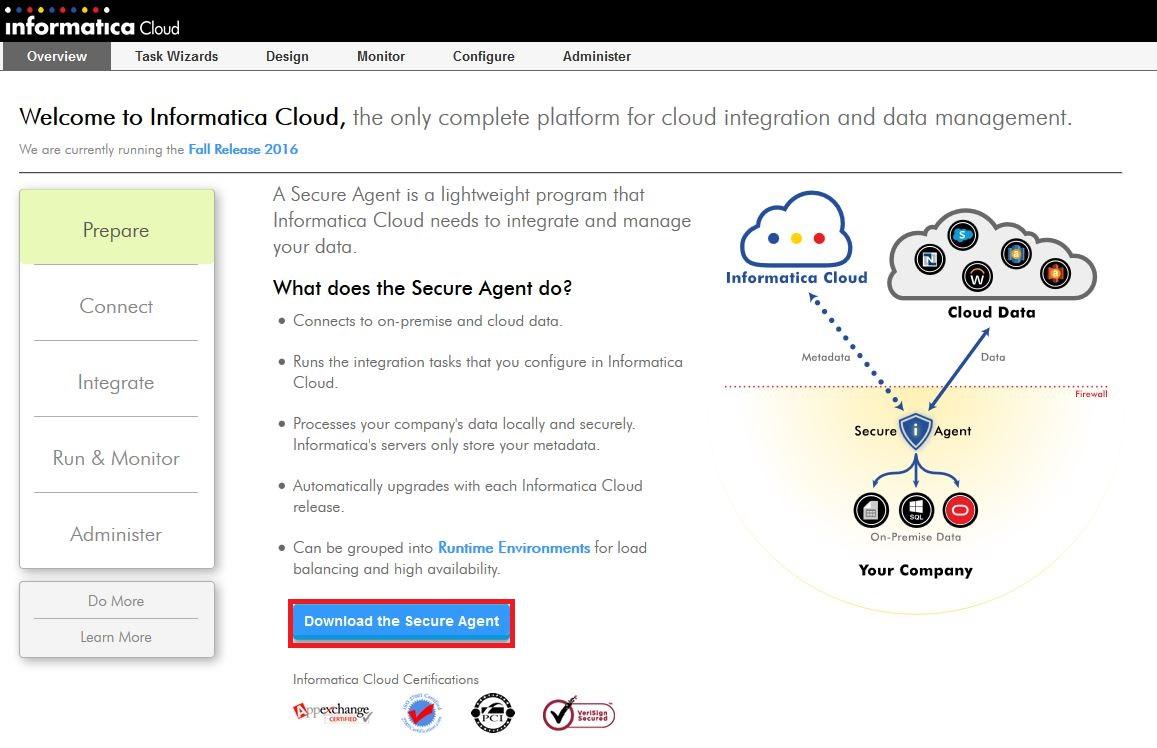The width and height of the screenshot is (1157, 748).
Task: Select the Configure tab
Action: click(483, 56)
